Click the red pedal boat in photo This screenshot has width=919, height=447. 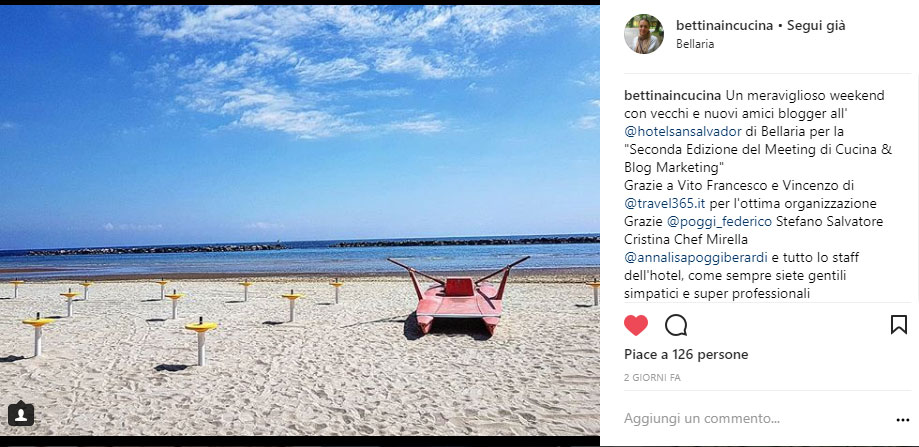[x=458, y=298]
